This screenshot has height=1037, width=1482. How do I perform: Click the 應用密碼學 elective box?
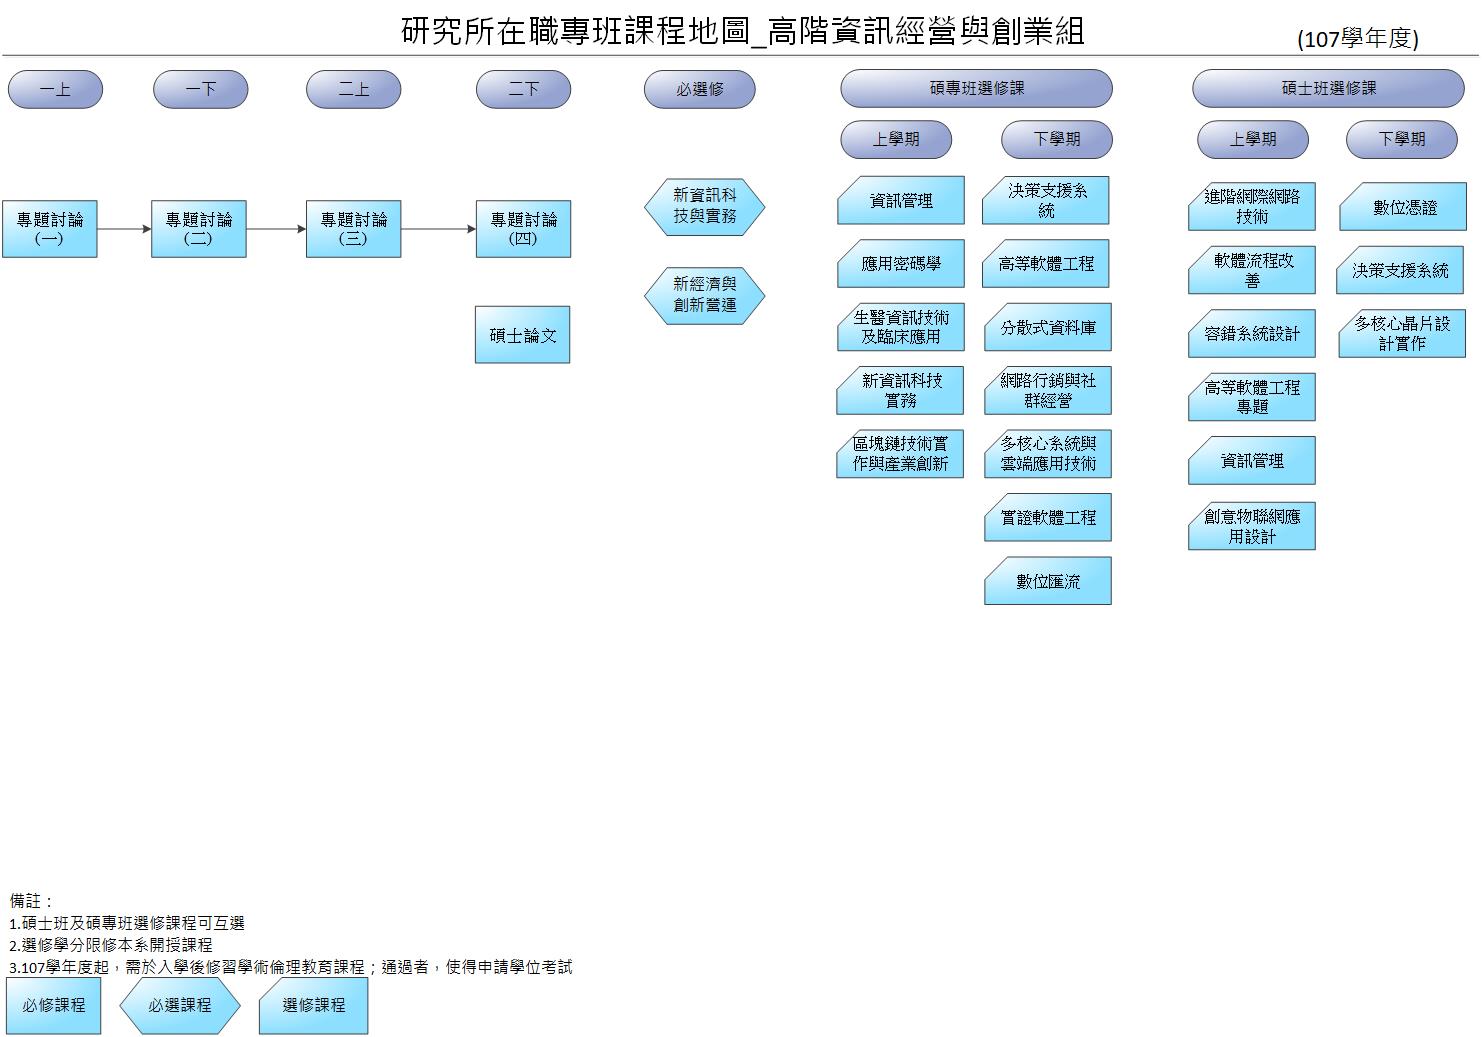pyautogui.click(x=901, y=264)
